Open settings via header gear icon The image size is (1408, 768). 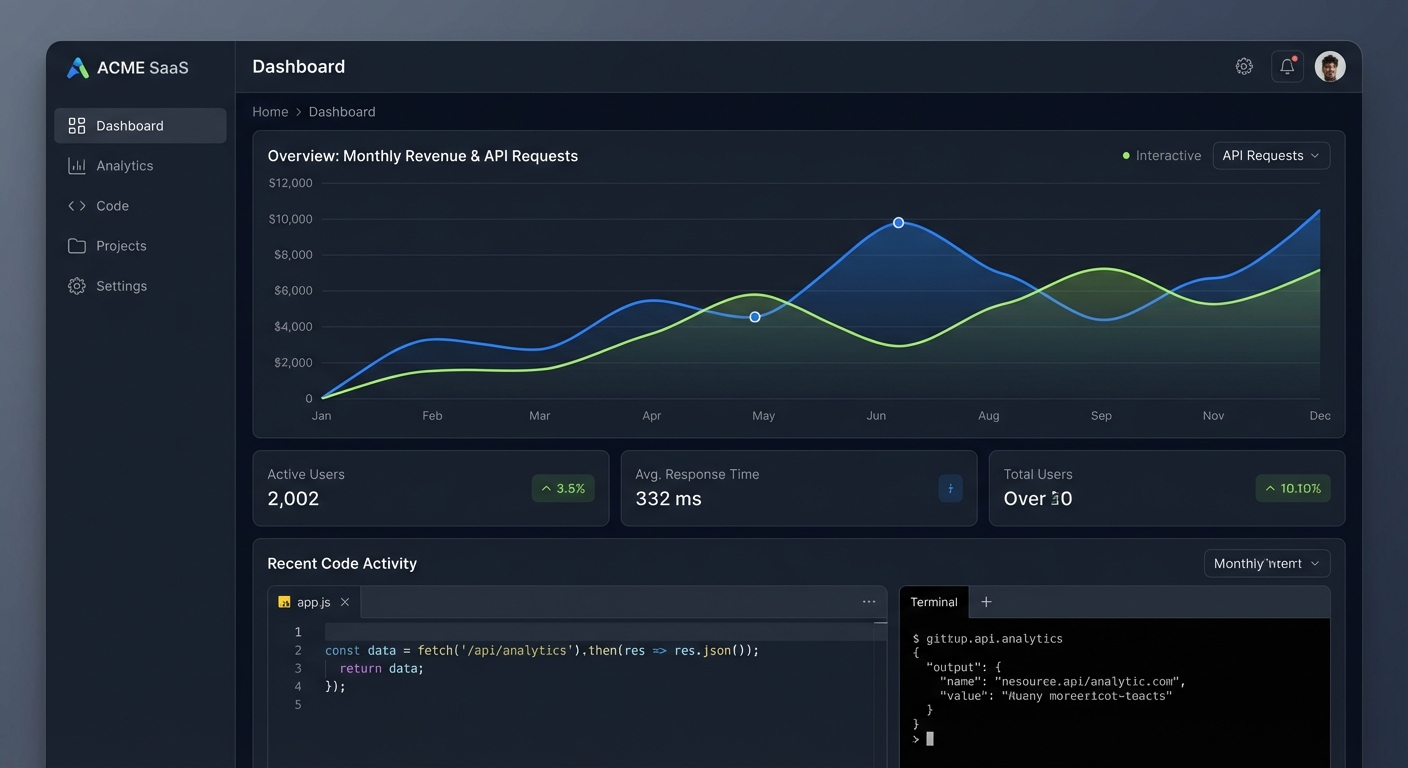[x=1244, y=67]
